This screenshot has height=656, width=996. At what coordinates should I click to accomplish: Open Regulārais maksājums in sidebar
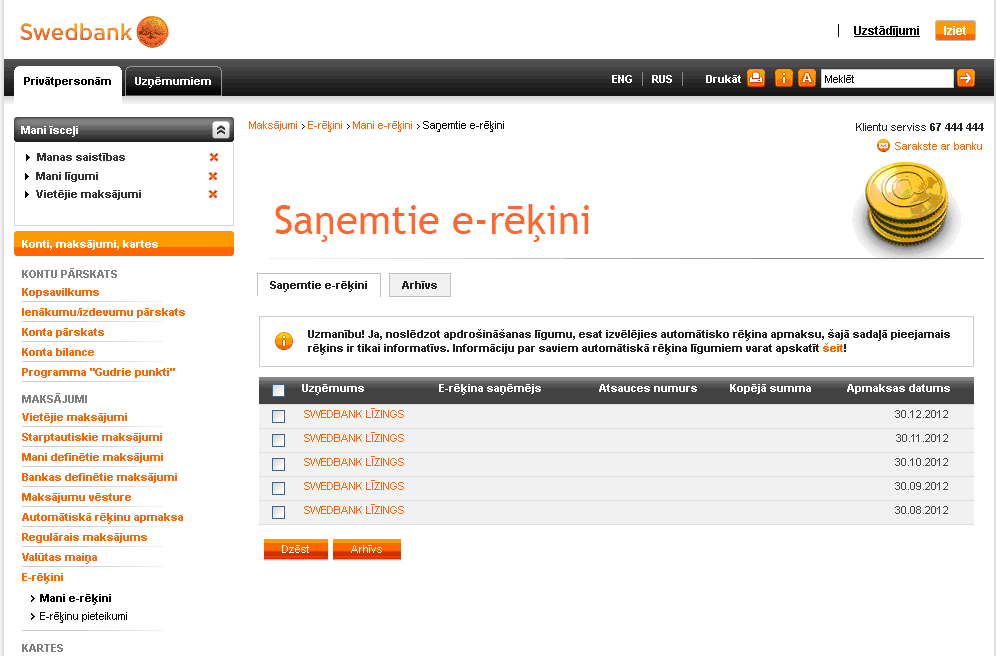84,537
